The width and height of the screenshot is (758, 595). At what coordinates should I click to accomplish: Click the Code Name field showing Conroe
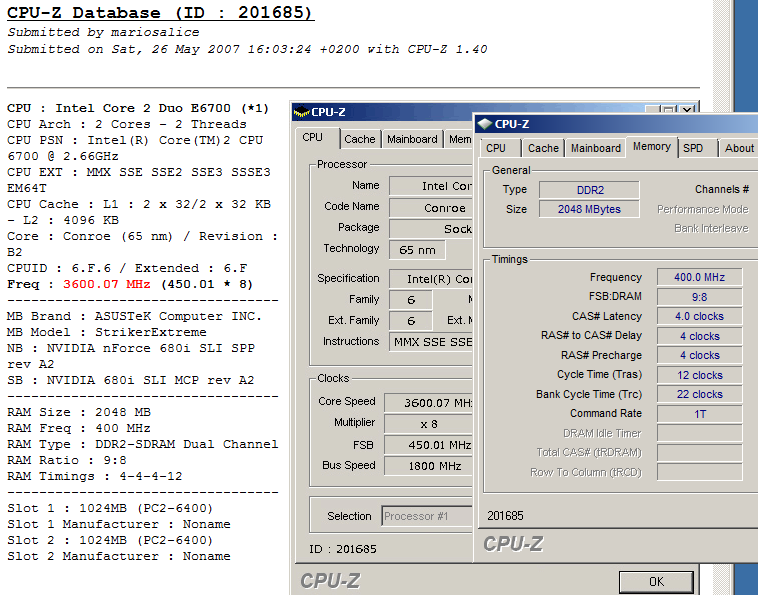431,208
